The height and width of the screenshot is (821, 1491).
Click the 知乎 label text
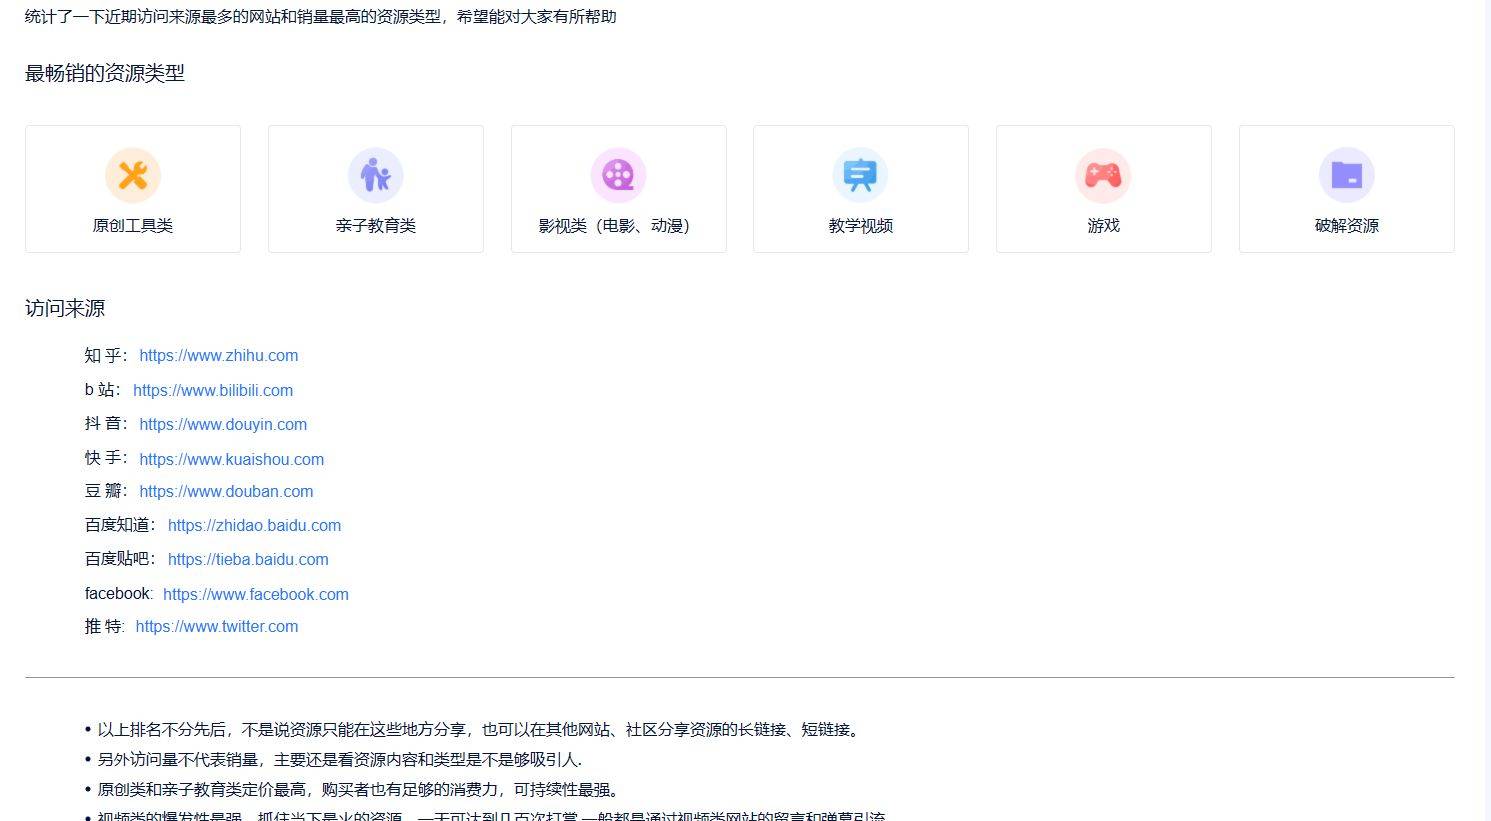pyautogui.click(x=105, y=355)
